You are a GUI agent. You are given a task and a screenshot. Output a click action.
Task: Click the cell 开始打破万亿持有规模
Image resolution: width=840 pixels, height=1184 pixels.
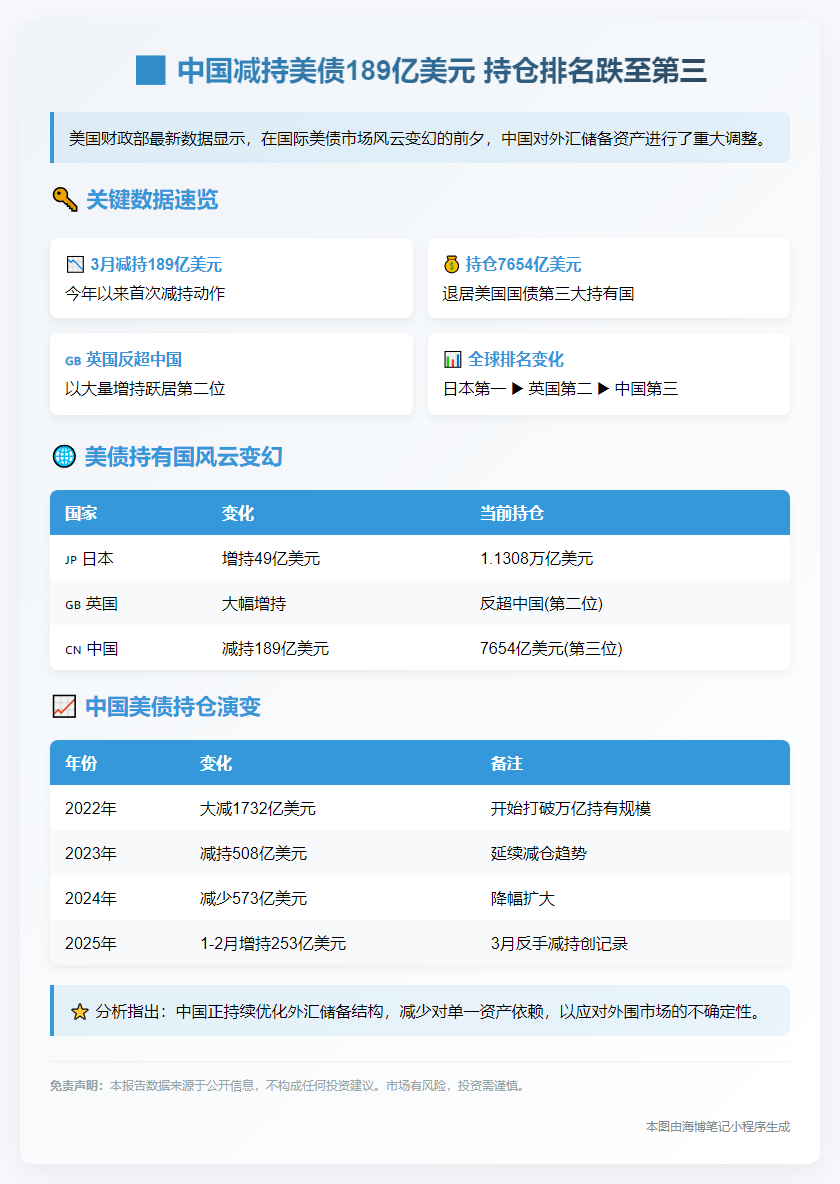(x=571, y=809)
